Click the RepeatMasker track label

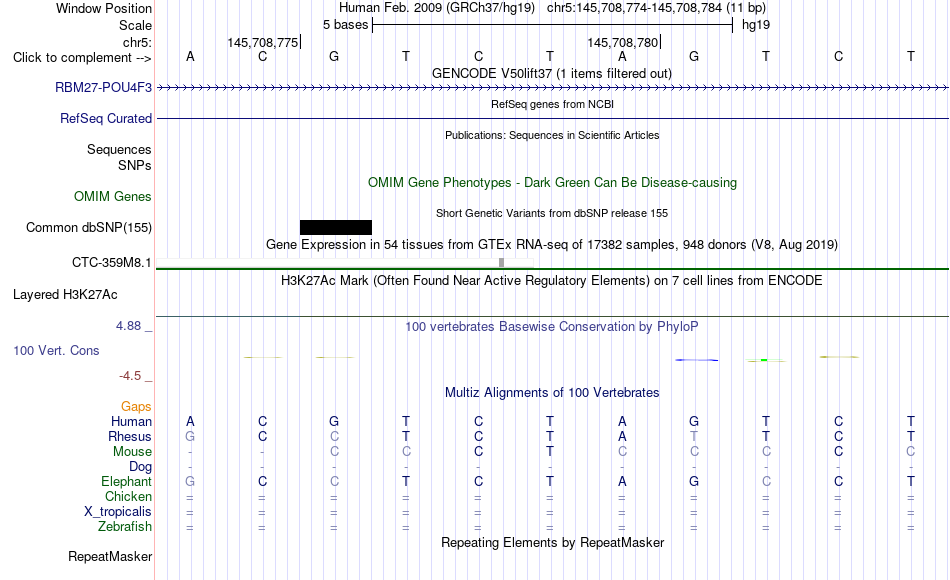click(110, 556)
